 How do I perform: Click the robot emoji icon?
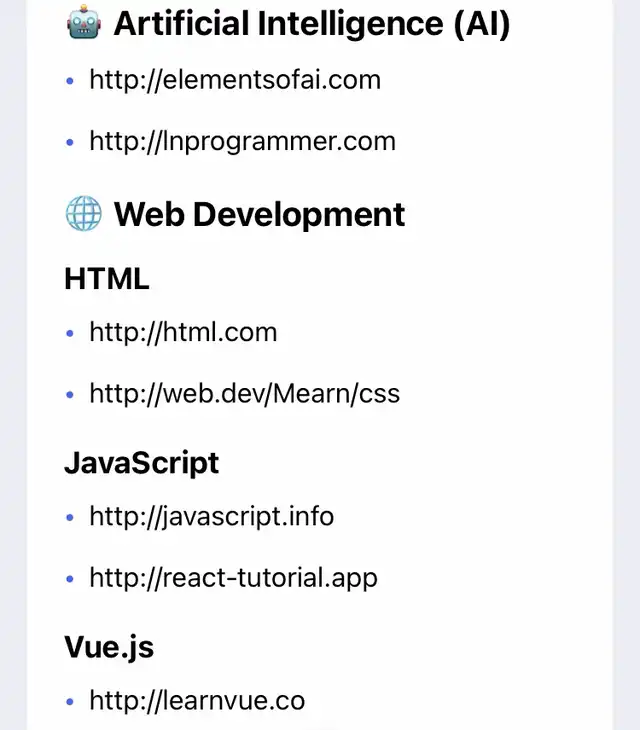83,23
